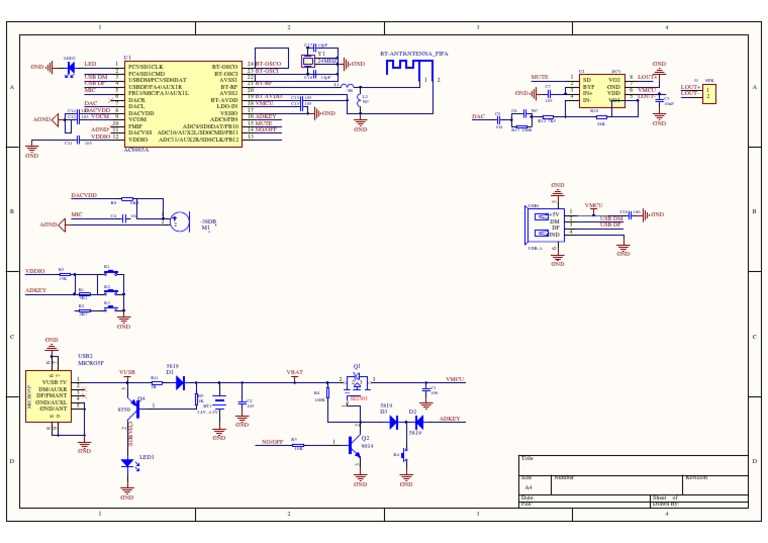
Task: Click the VBAT net label
Action: coord(294,372)
